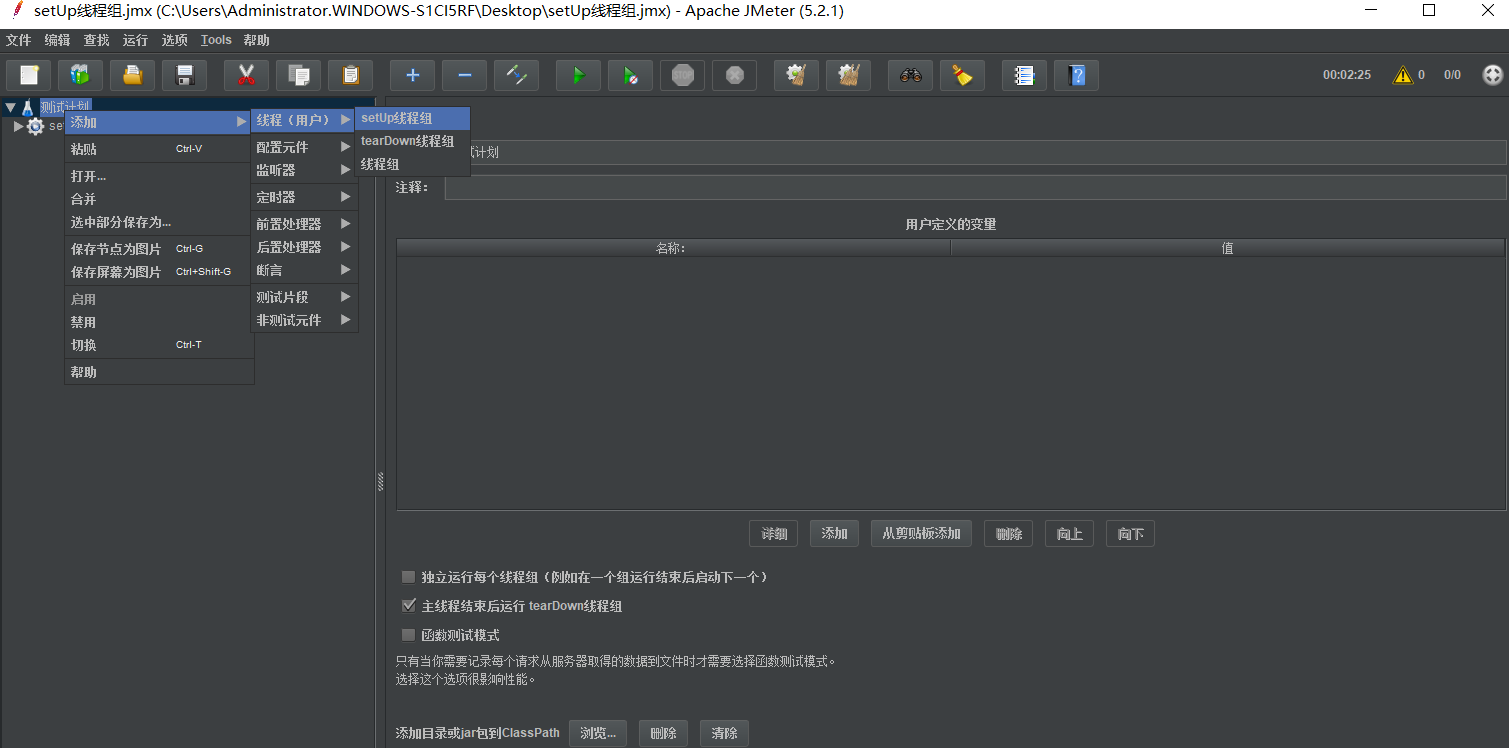
Task: Collapse the test plan root node
Action: [x=10, y=107]
